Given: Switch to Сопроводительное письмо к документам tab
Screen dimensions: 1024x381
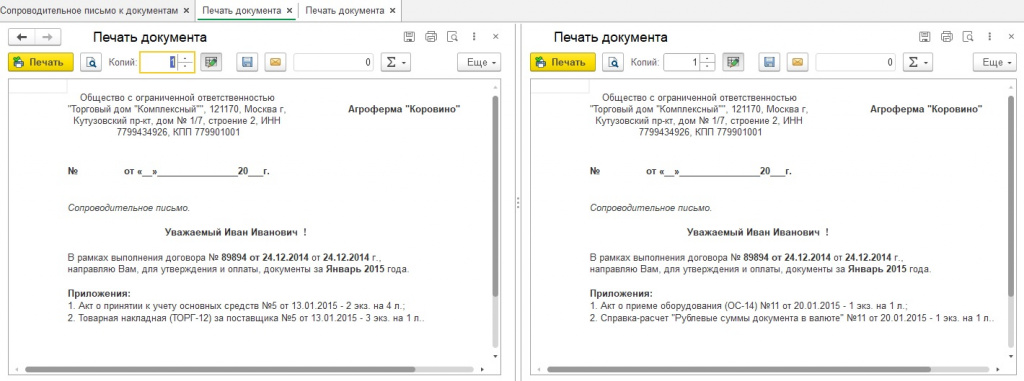Looking at the screenshot, I should [89, 10].
